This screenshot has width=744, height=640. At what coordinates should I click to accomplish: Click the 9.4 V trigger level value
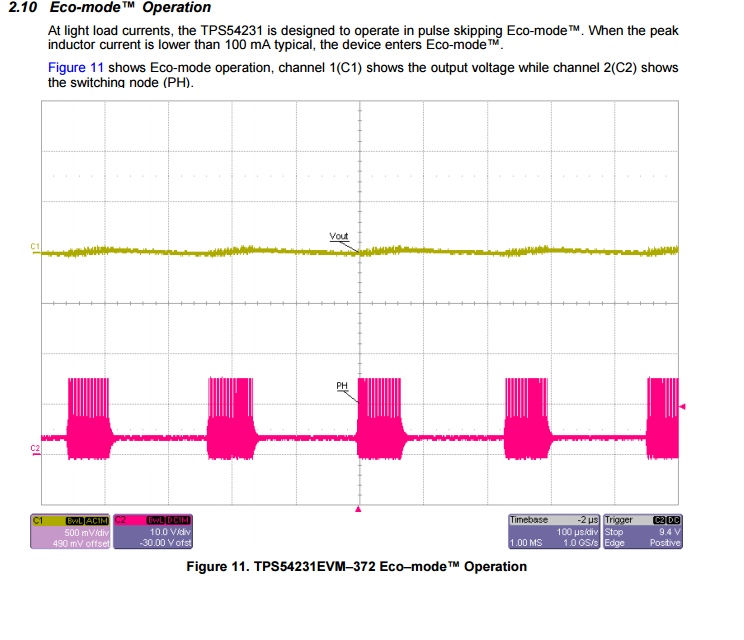point(670,532)
